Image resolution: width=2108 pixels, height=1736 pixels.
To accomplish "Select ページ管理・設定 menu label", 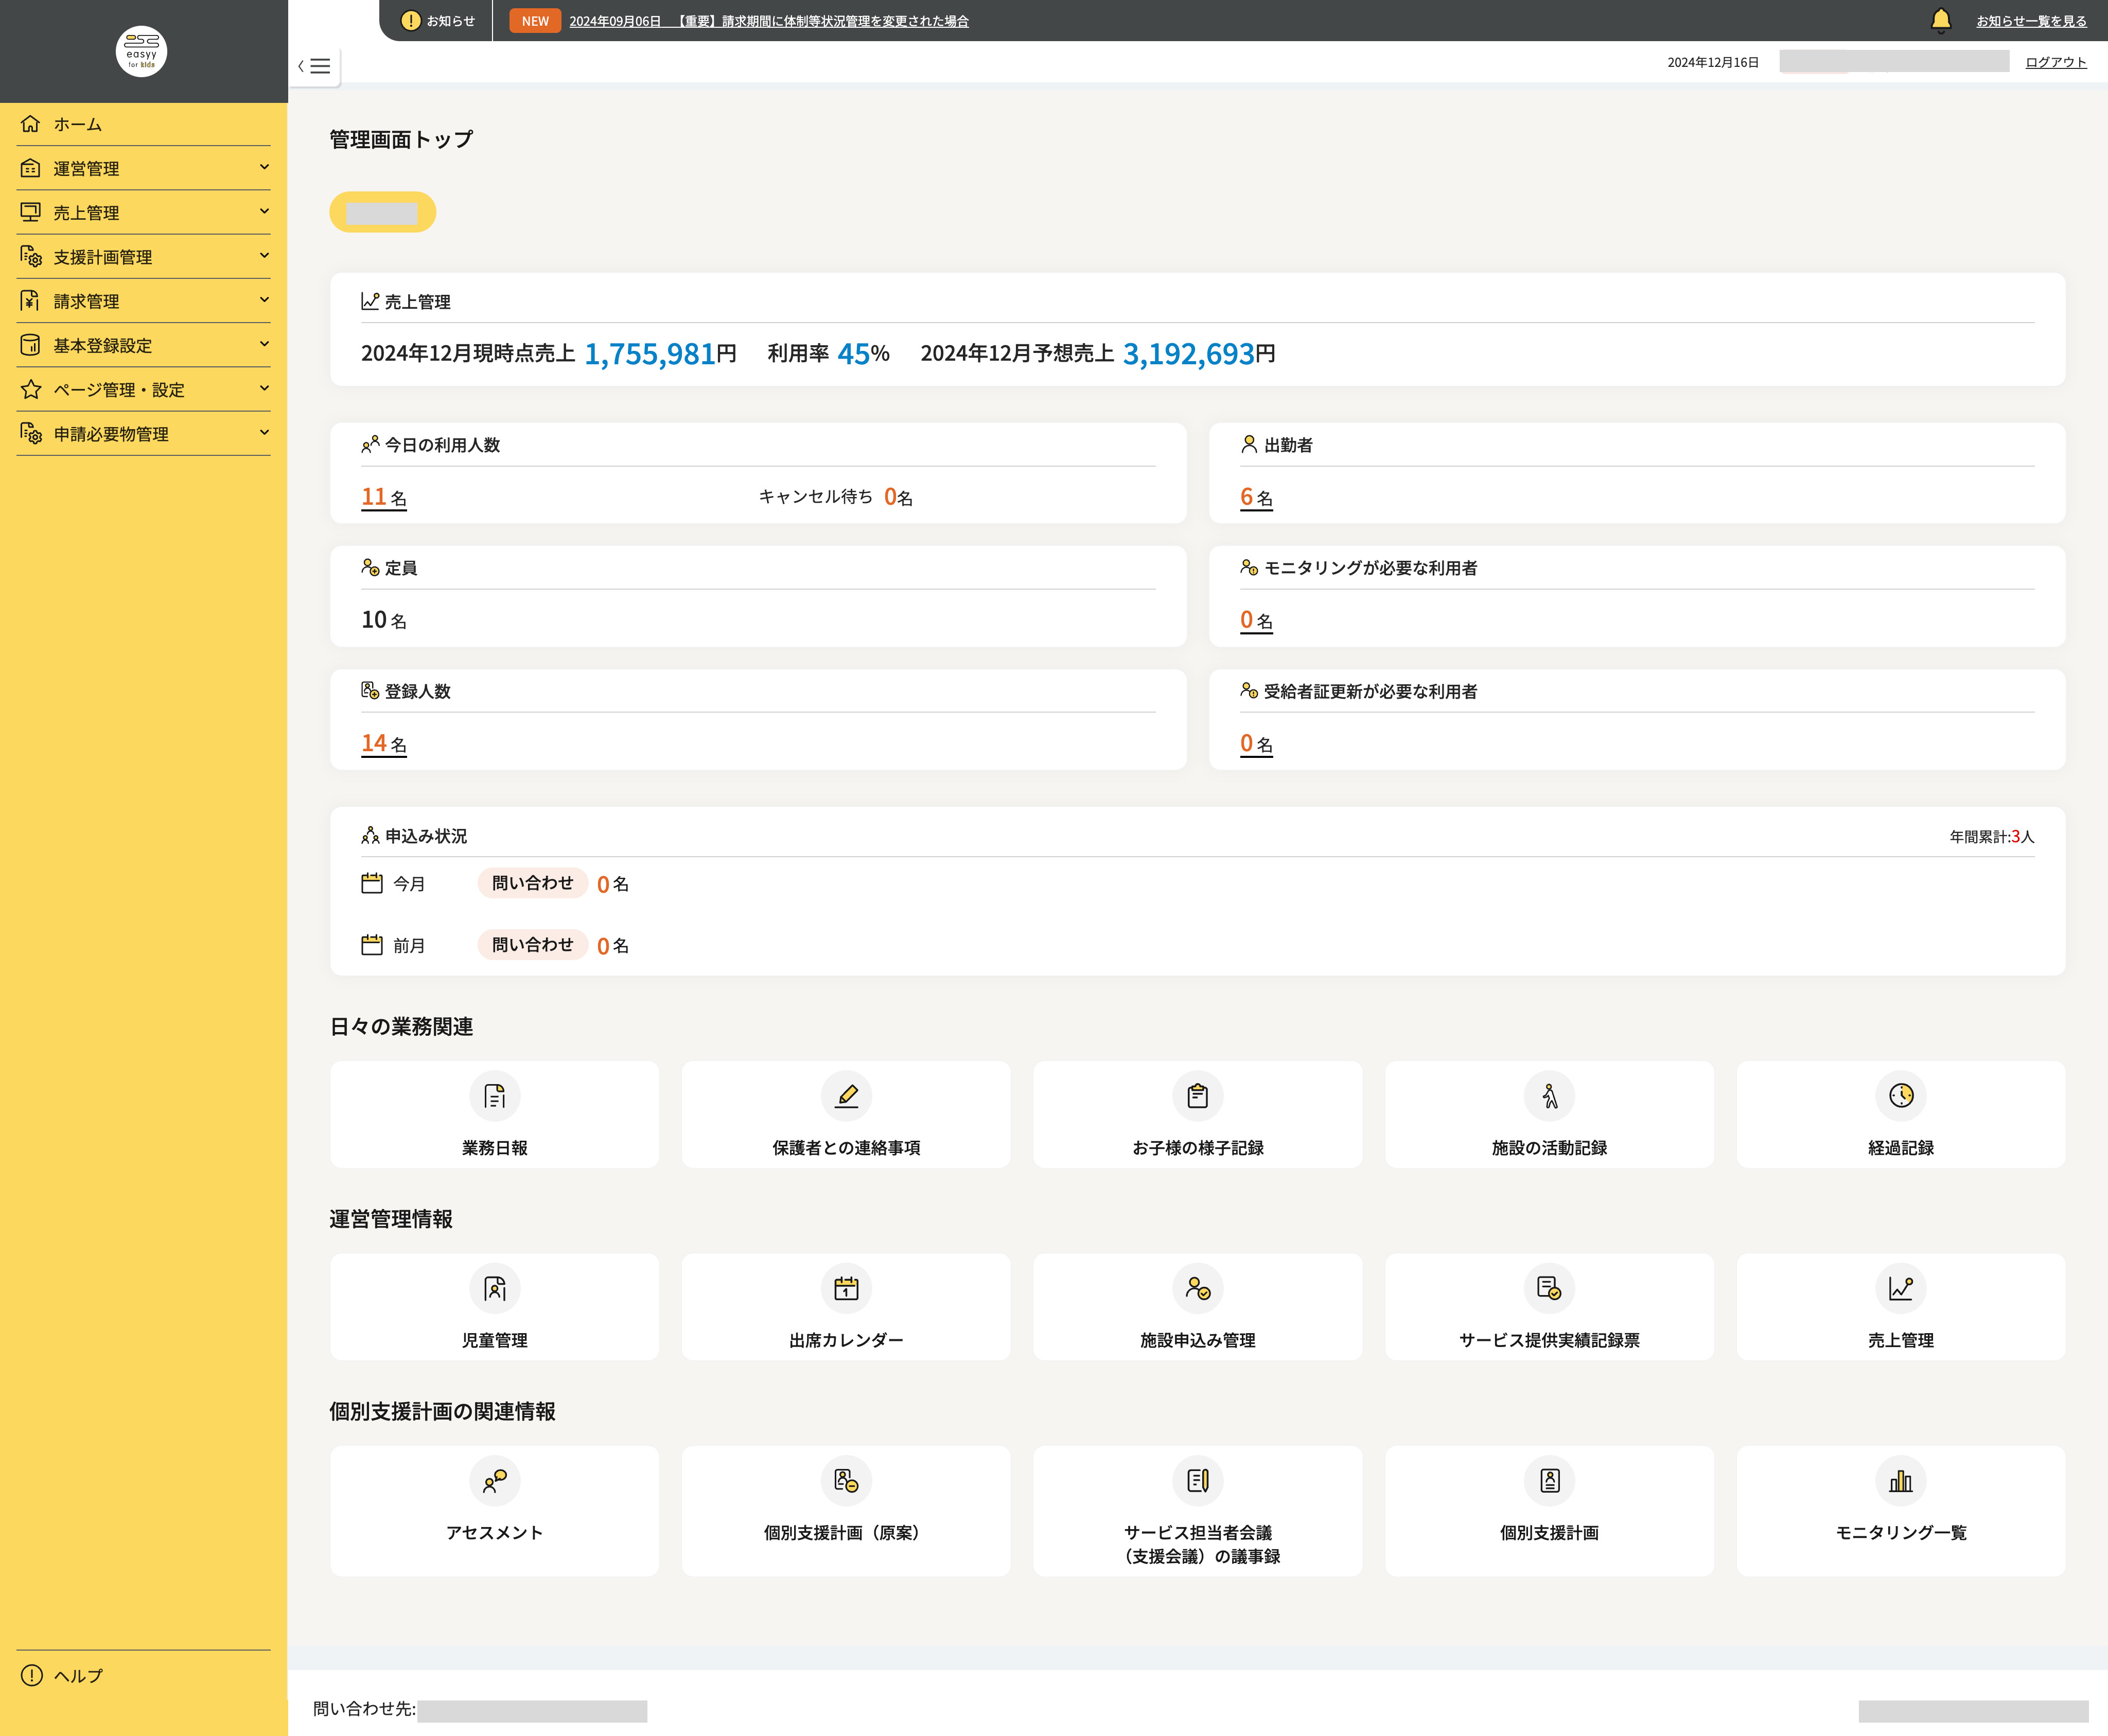I will (119, 390).
